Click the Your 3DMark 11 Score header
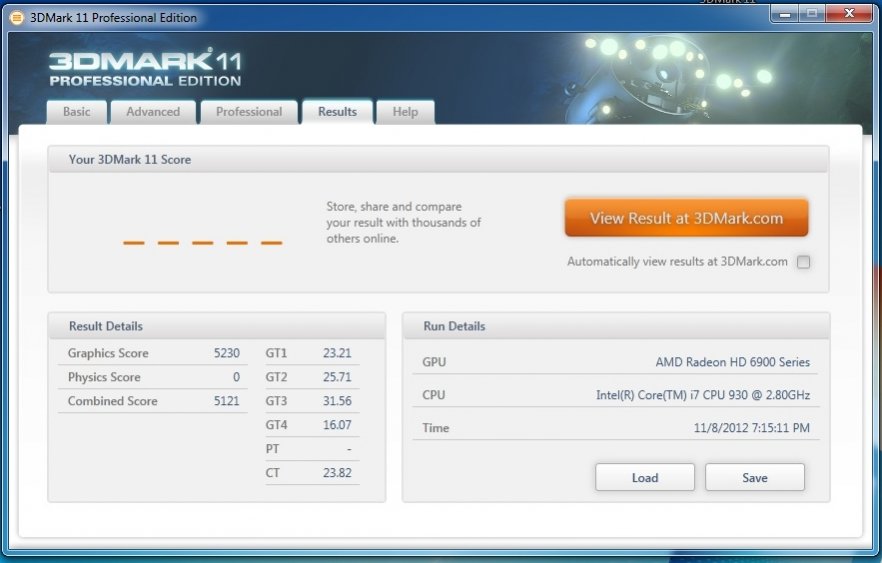This screenshot has width=882, height=563. coord(438,160)
